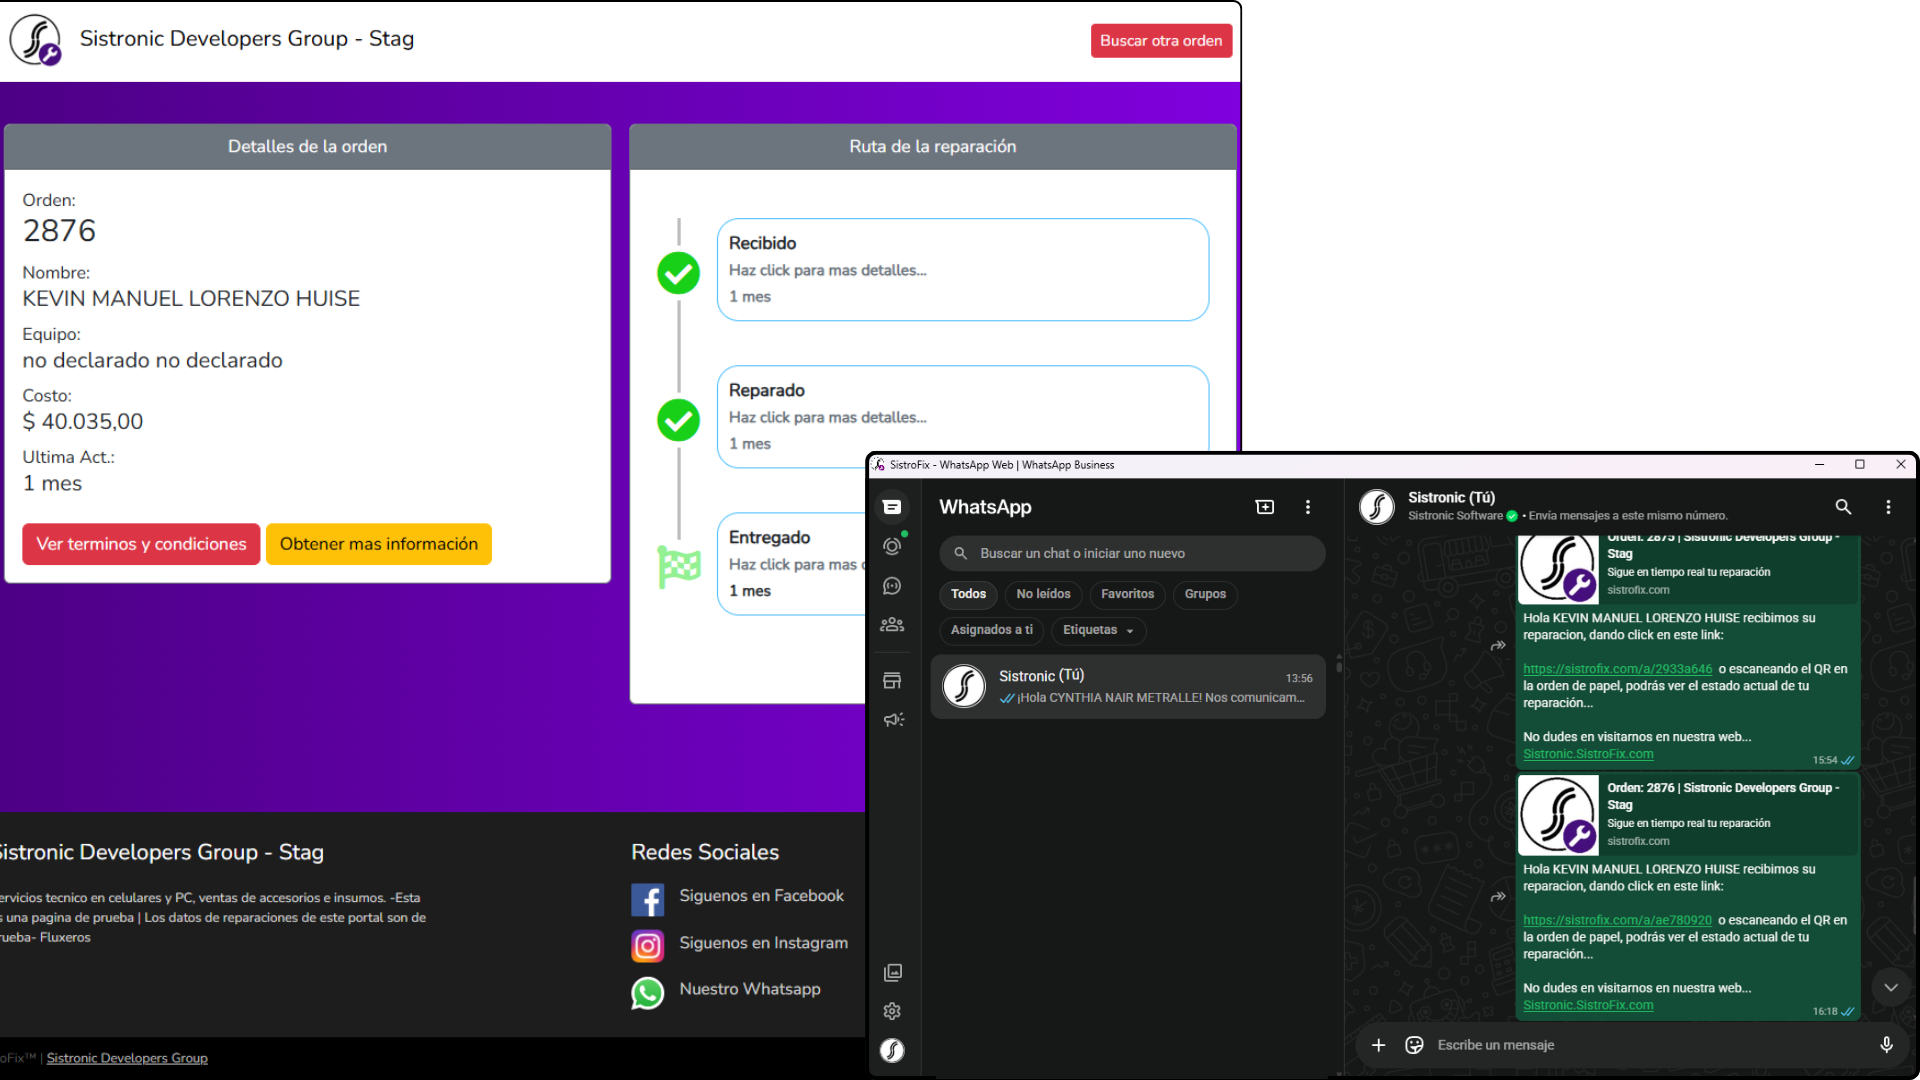Open the Channels icon in WhatsApp sidebar
The height and width of the screenshot is (1080, 1920).
892,586
